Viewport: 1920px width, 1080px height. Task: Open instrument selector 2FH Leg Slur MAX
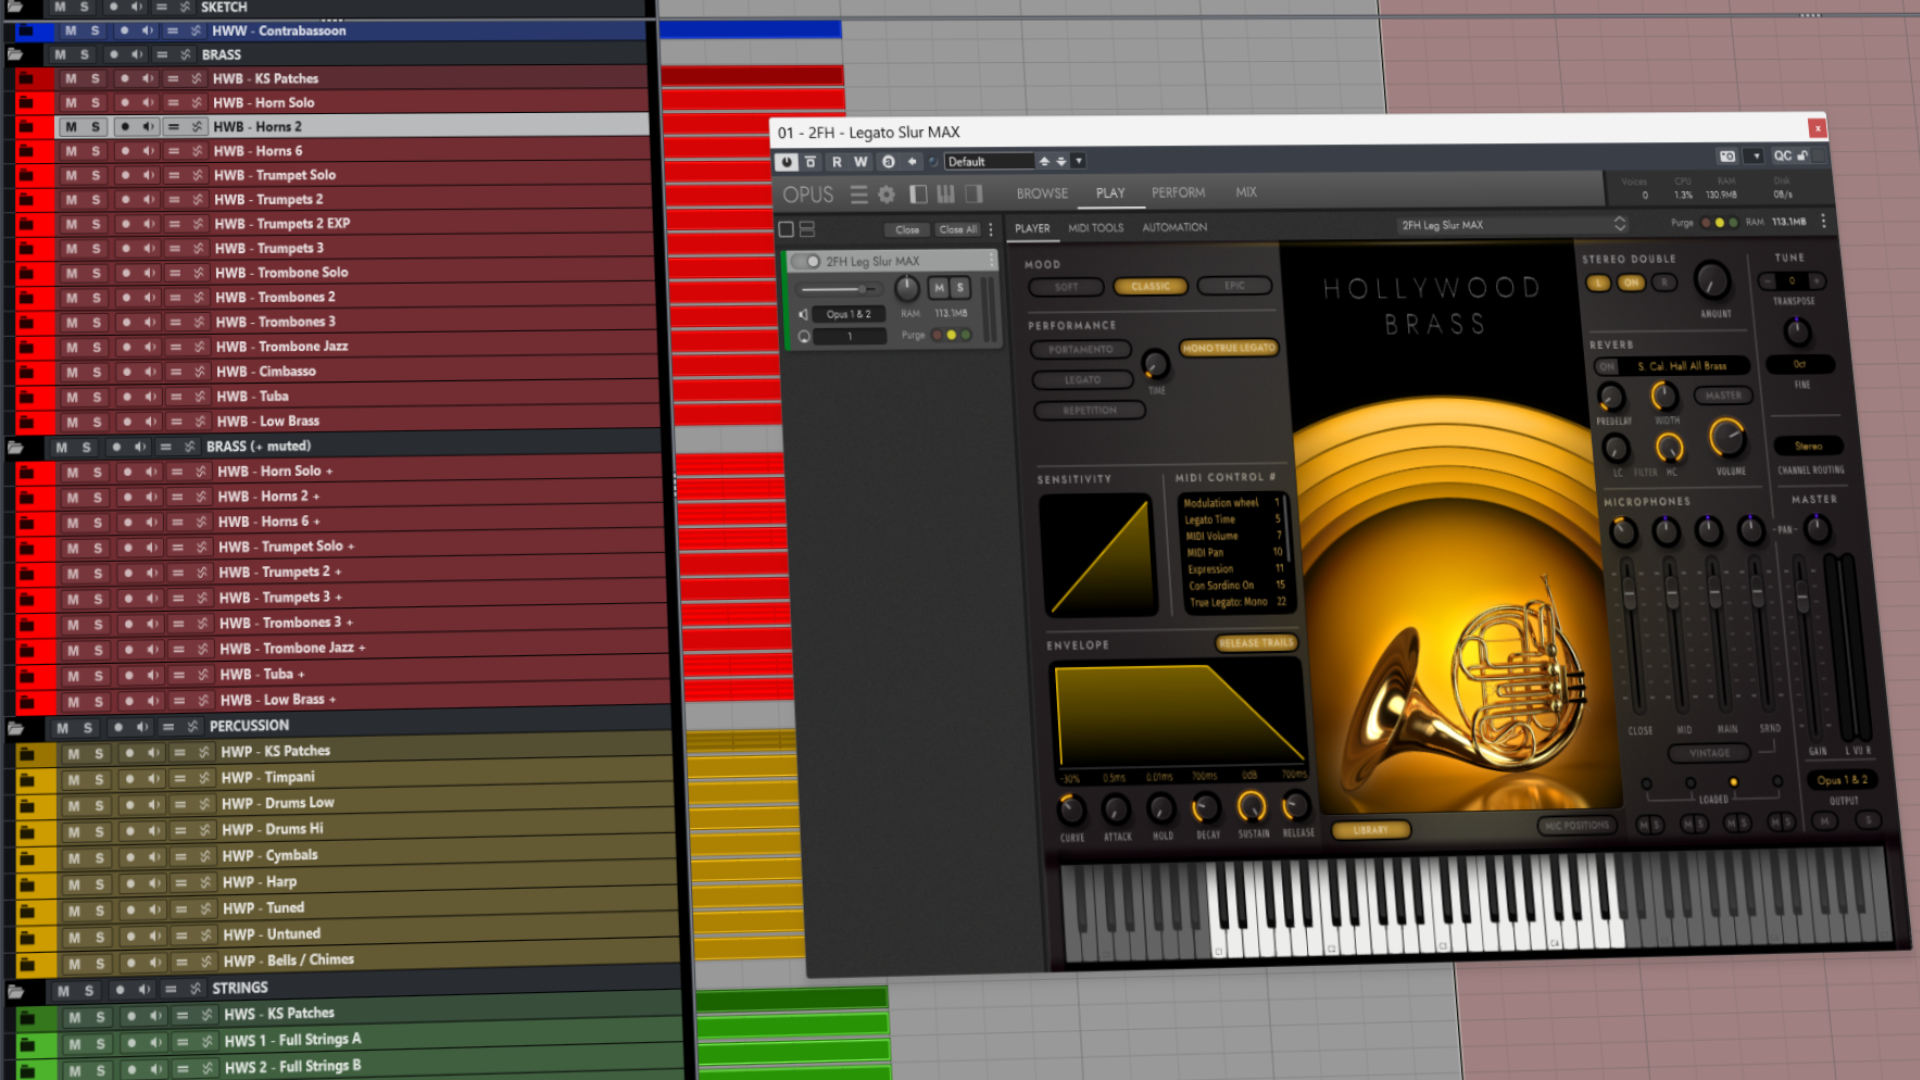pos(1512,225)
